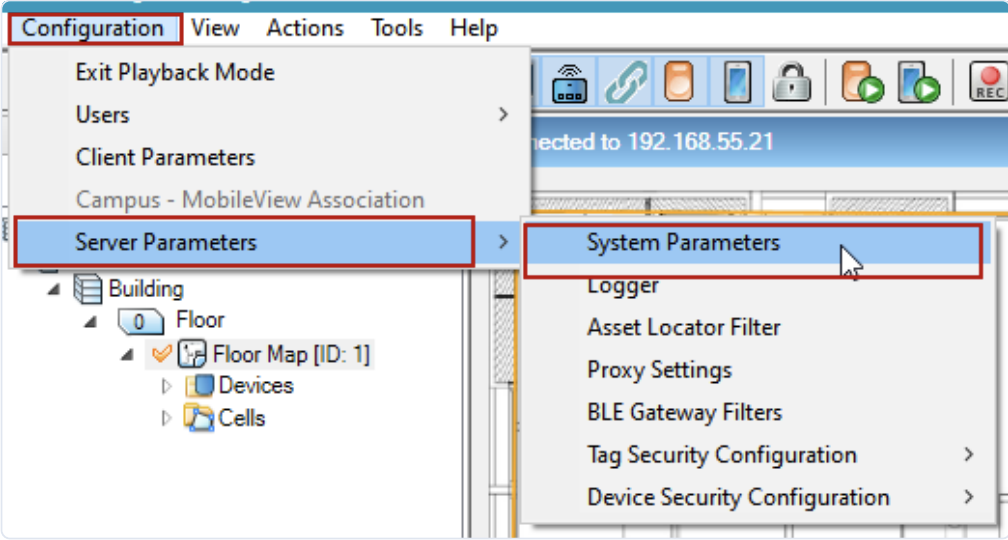This screenshot has width=1008, height=540.
Task: Select System Parameters from the submenu
Action: (683, 243)
